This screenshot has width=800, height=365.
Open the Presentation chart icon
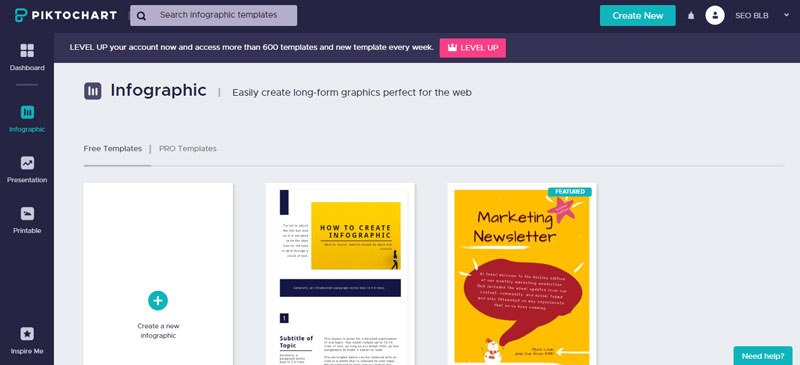coord(27,163)
